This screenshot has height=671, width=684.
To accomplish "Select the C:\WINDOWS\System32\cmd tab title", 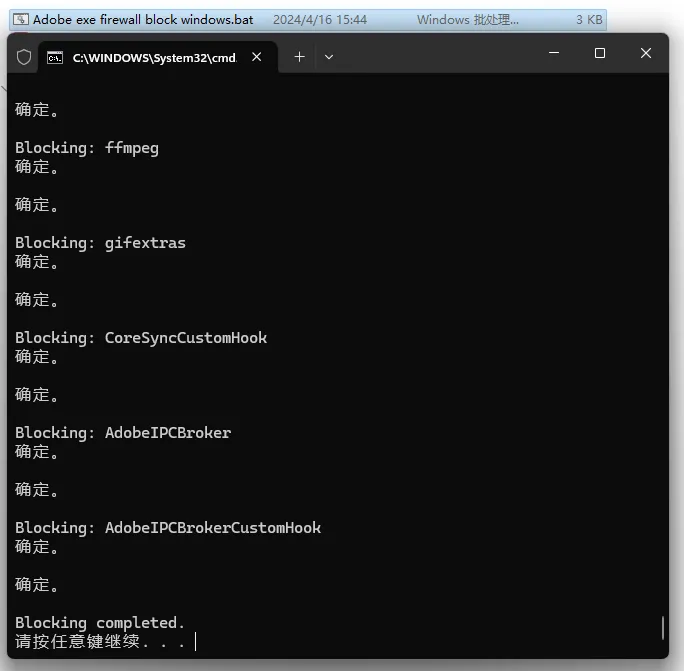I will 154,57.
